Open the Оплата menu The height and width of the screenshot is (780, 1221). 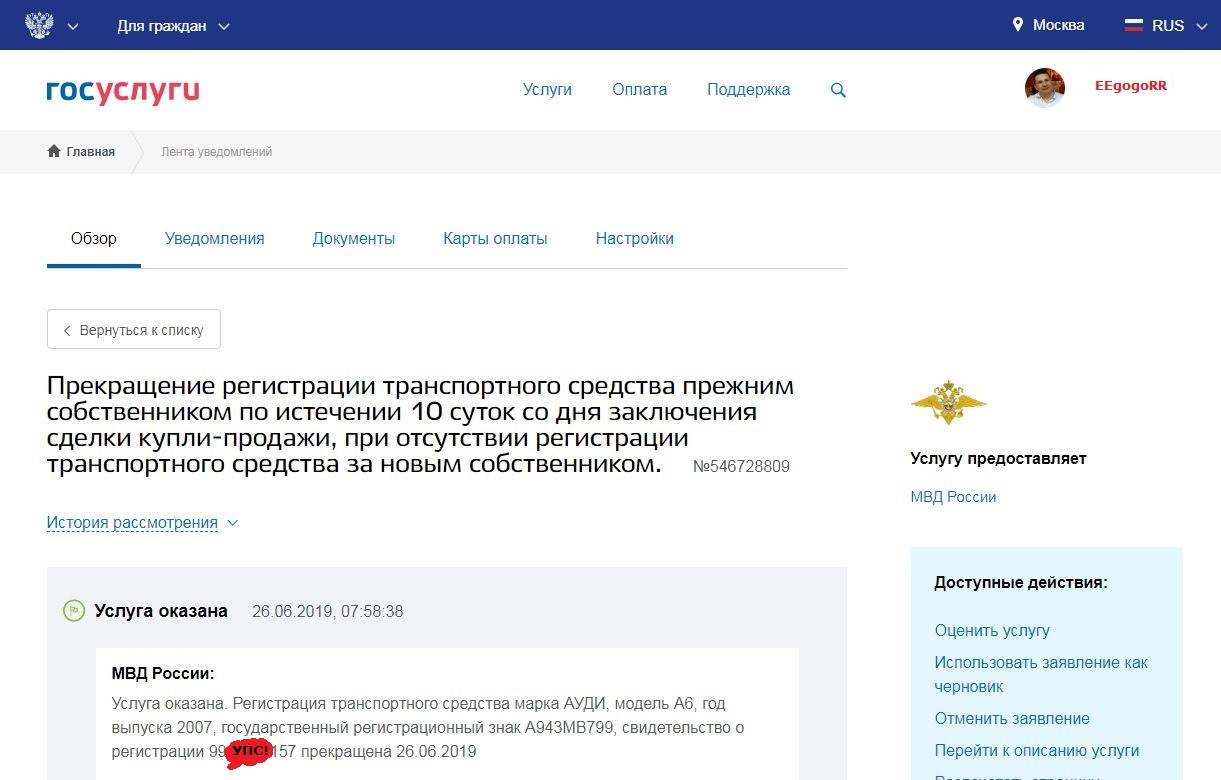coord(639,89)
